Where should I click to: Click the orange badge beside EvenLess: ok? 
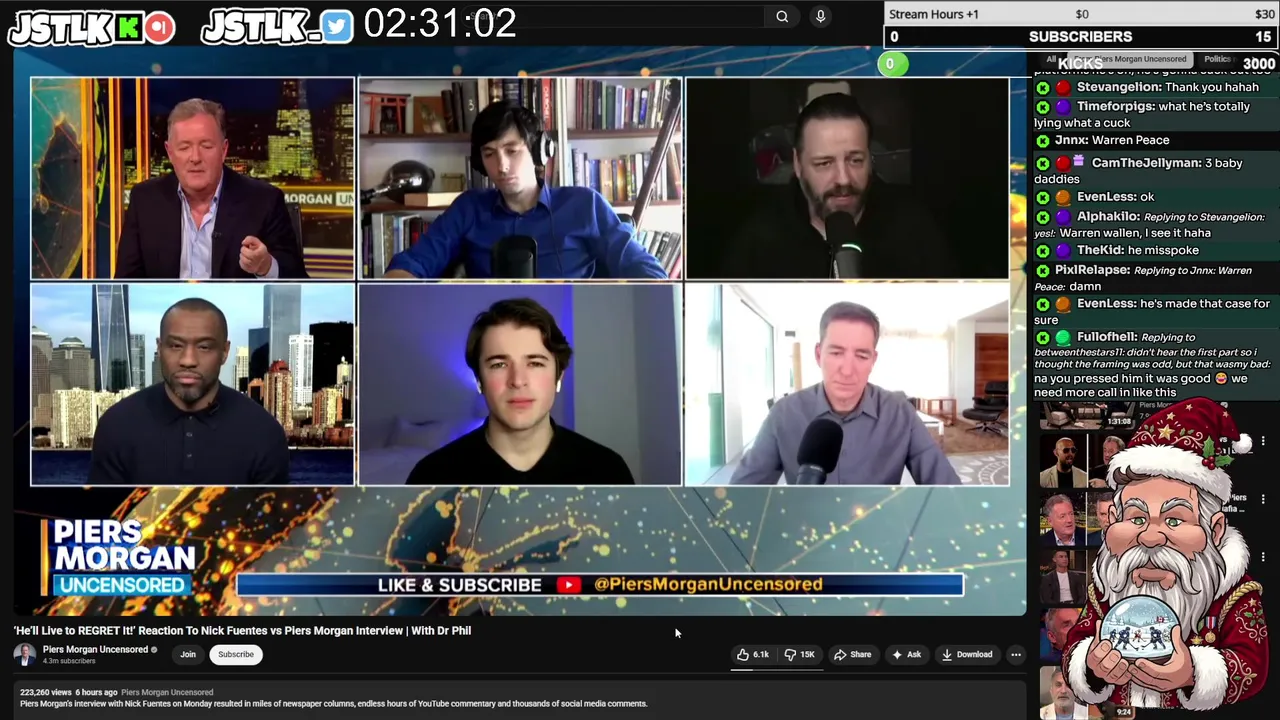tap(1063, 198)
